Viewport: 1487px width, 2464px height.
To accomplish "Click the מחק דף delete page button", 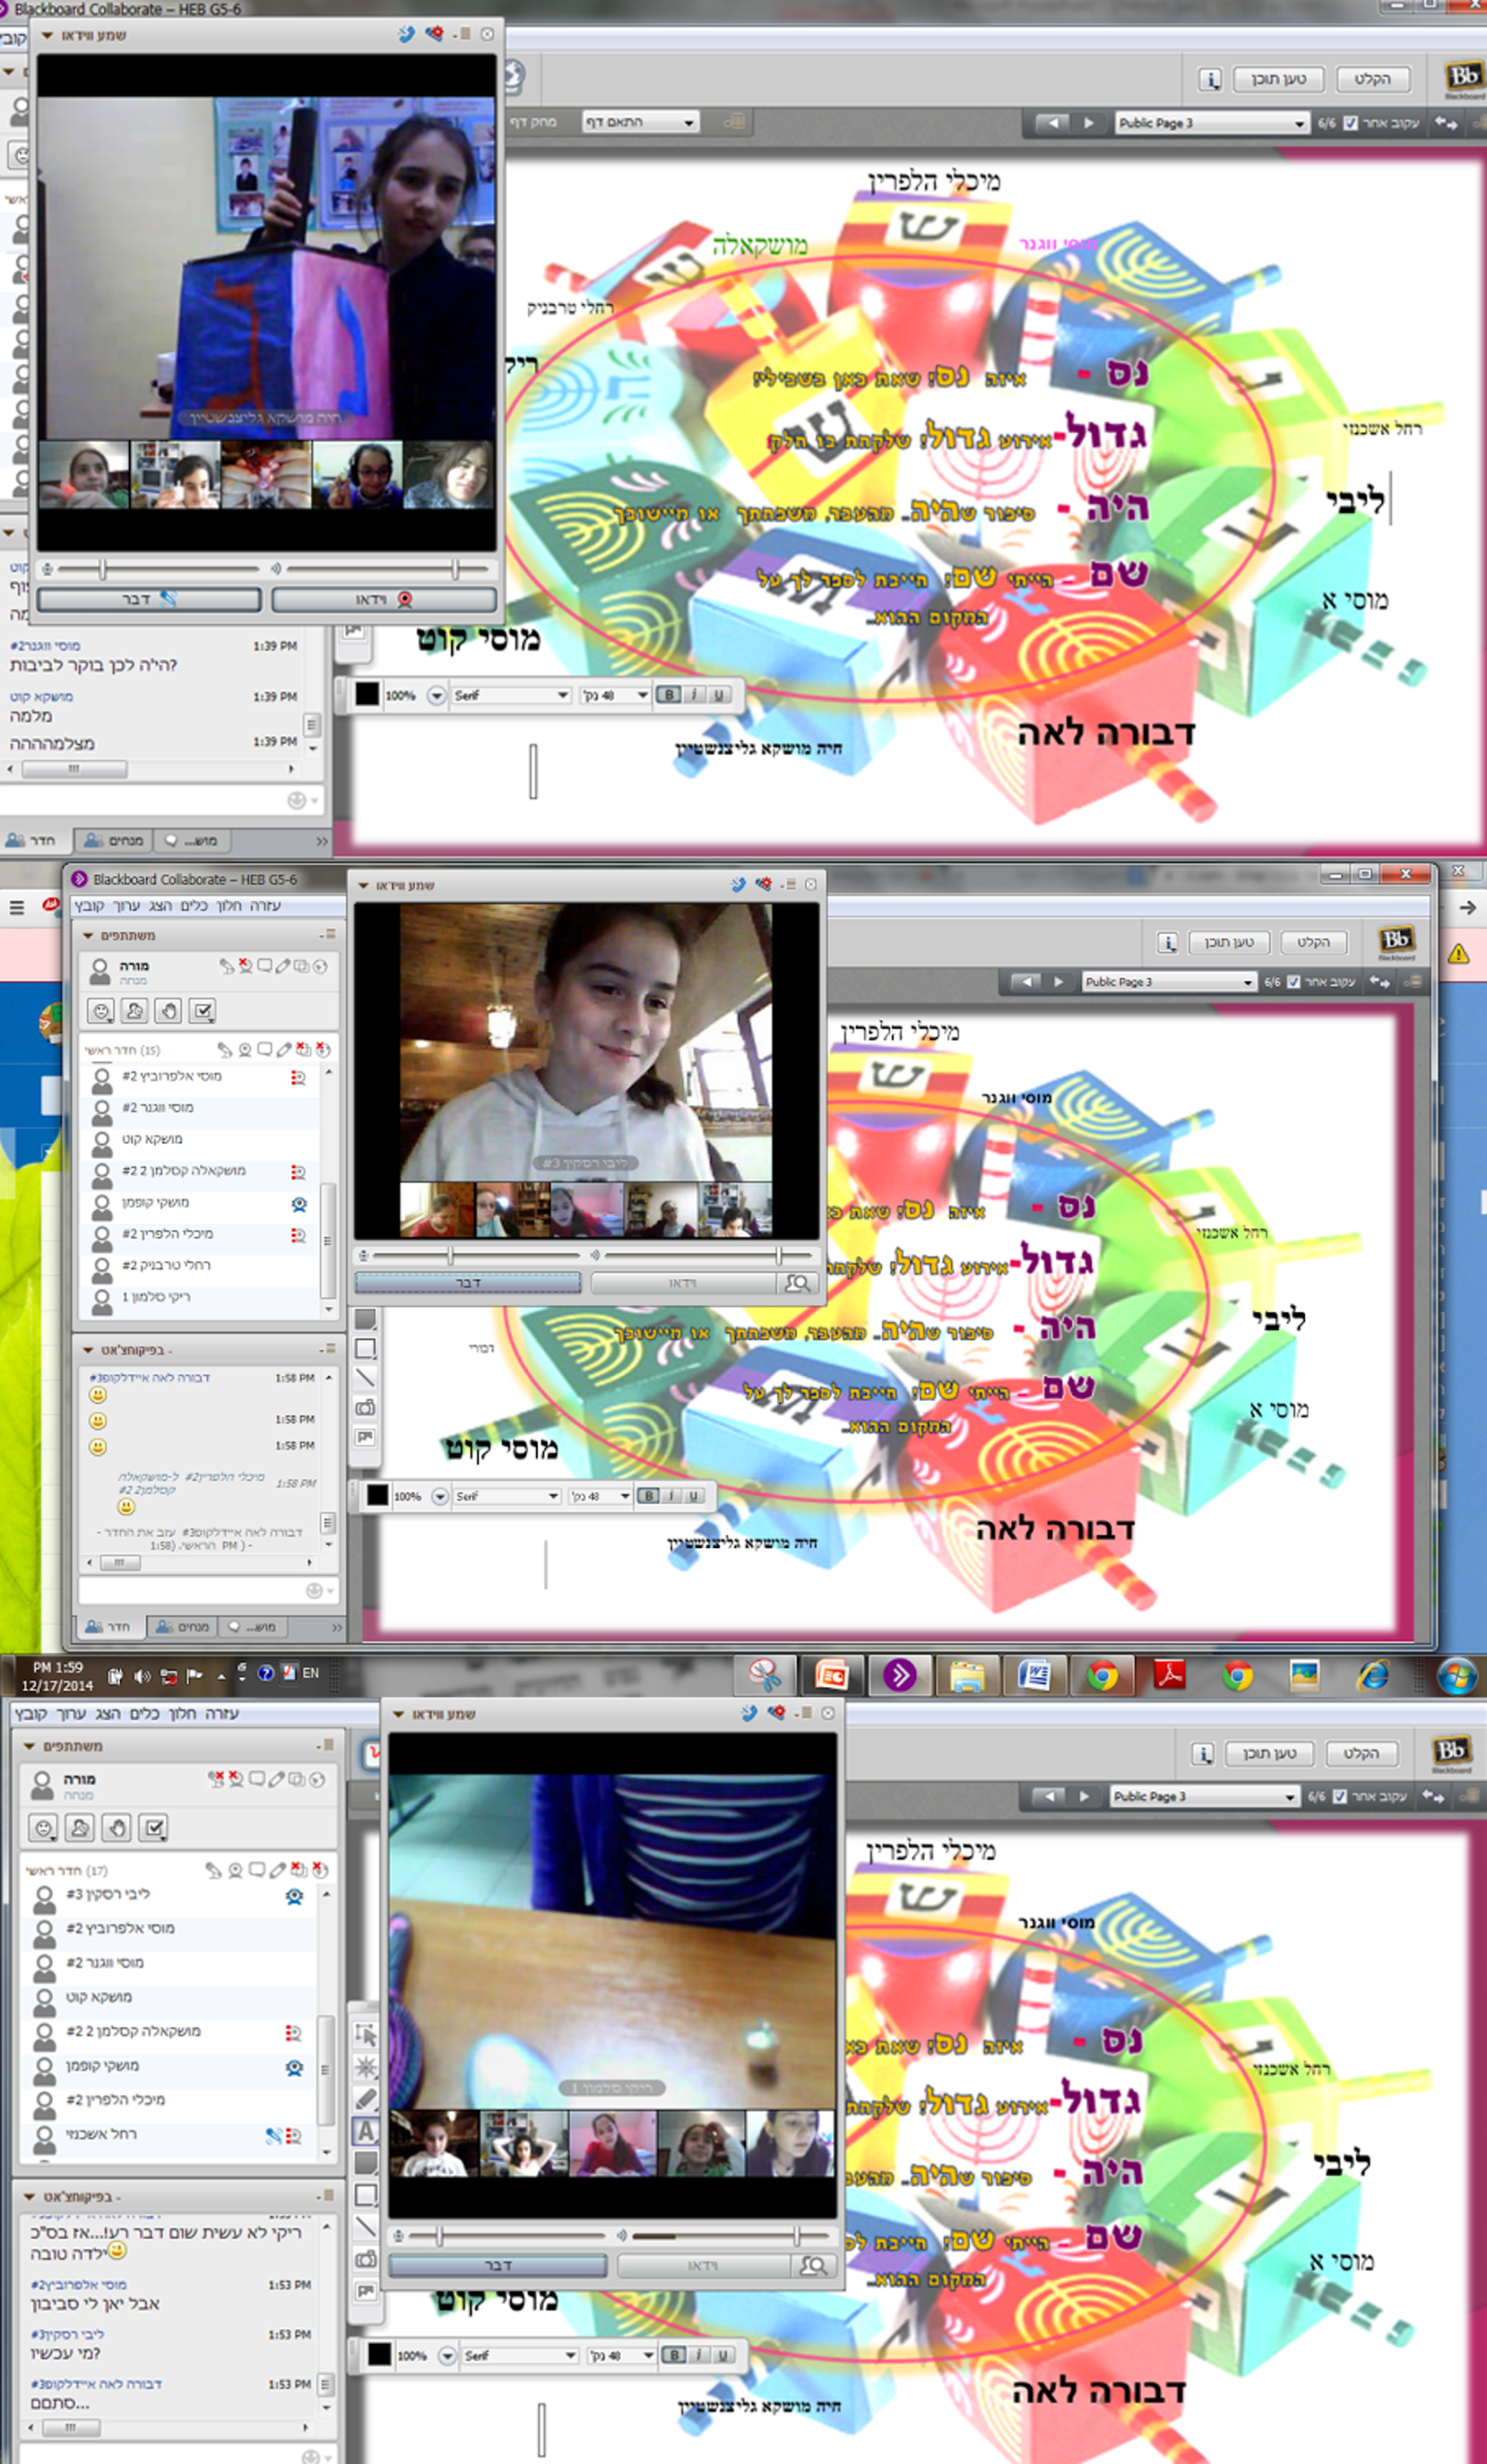I will coord(532,122).
